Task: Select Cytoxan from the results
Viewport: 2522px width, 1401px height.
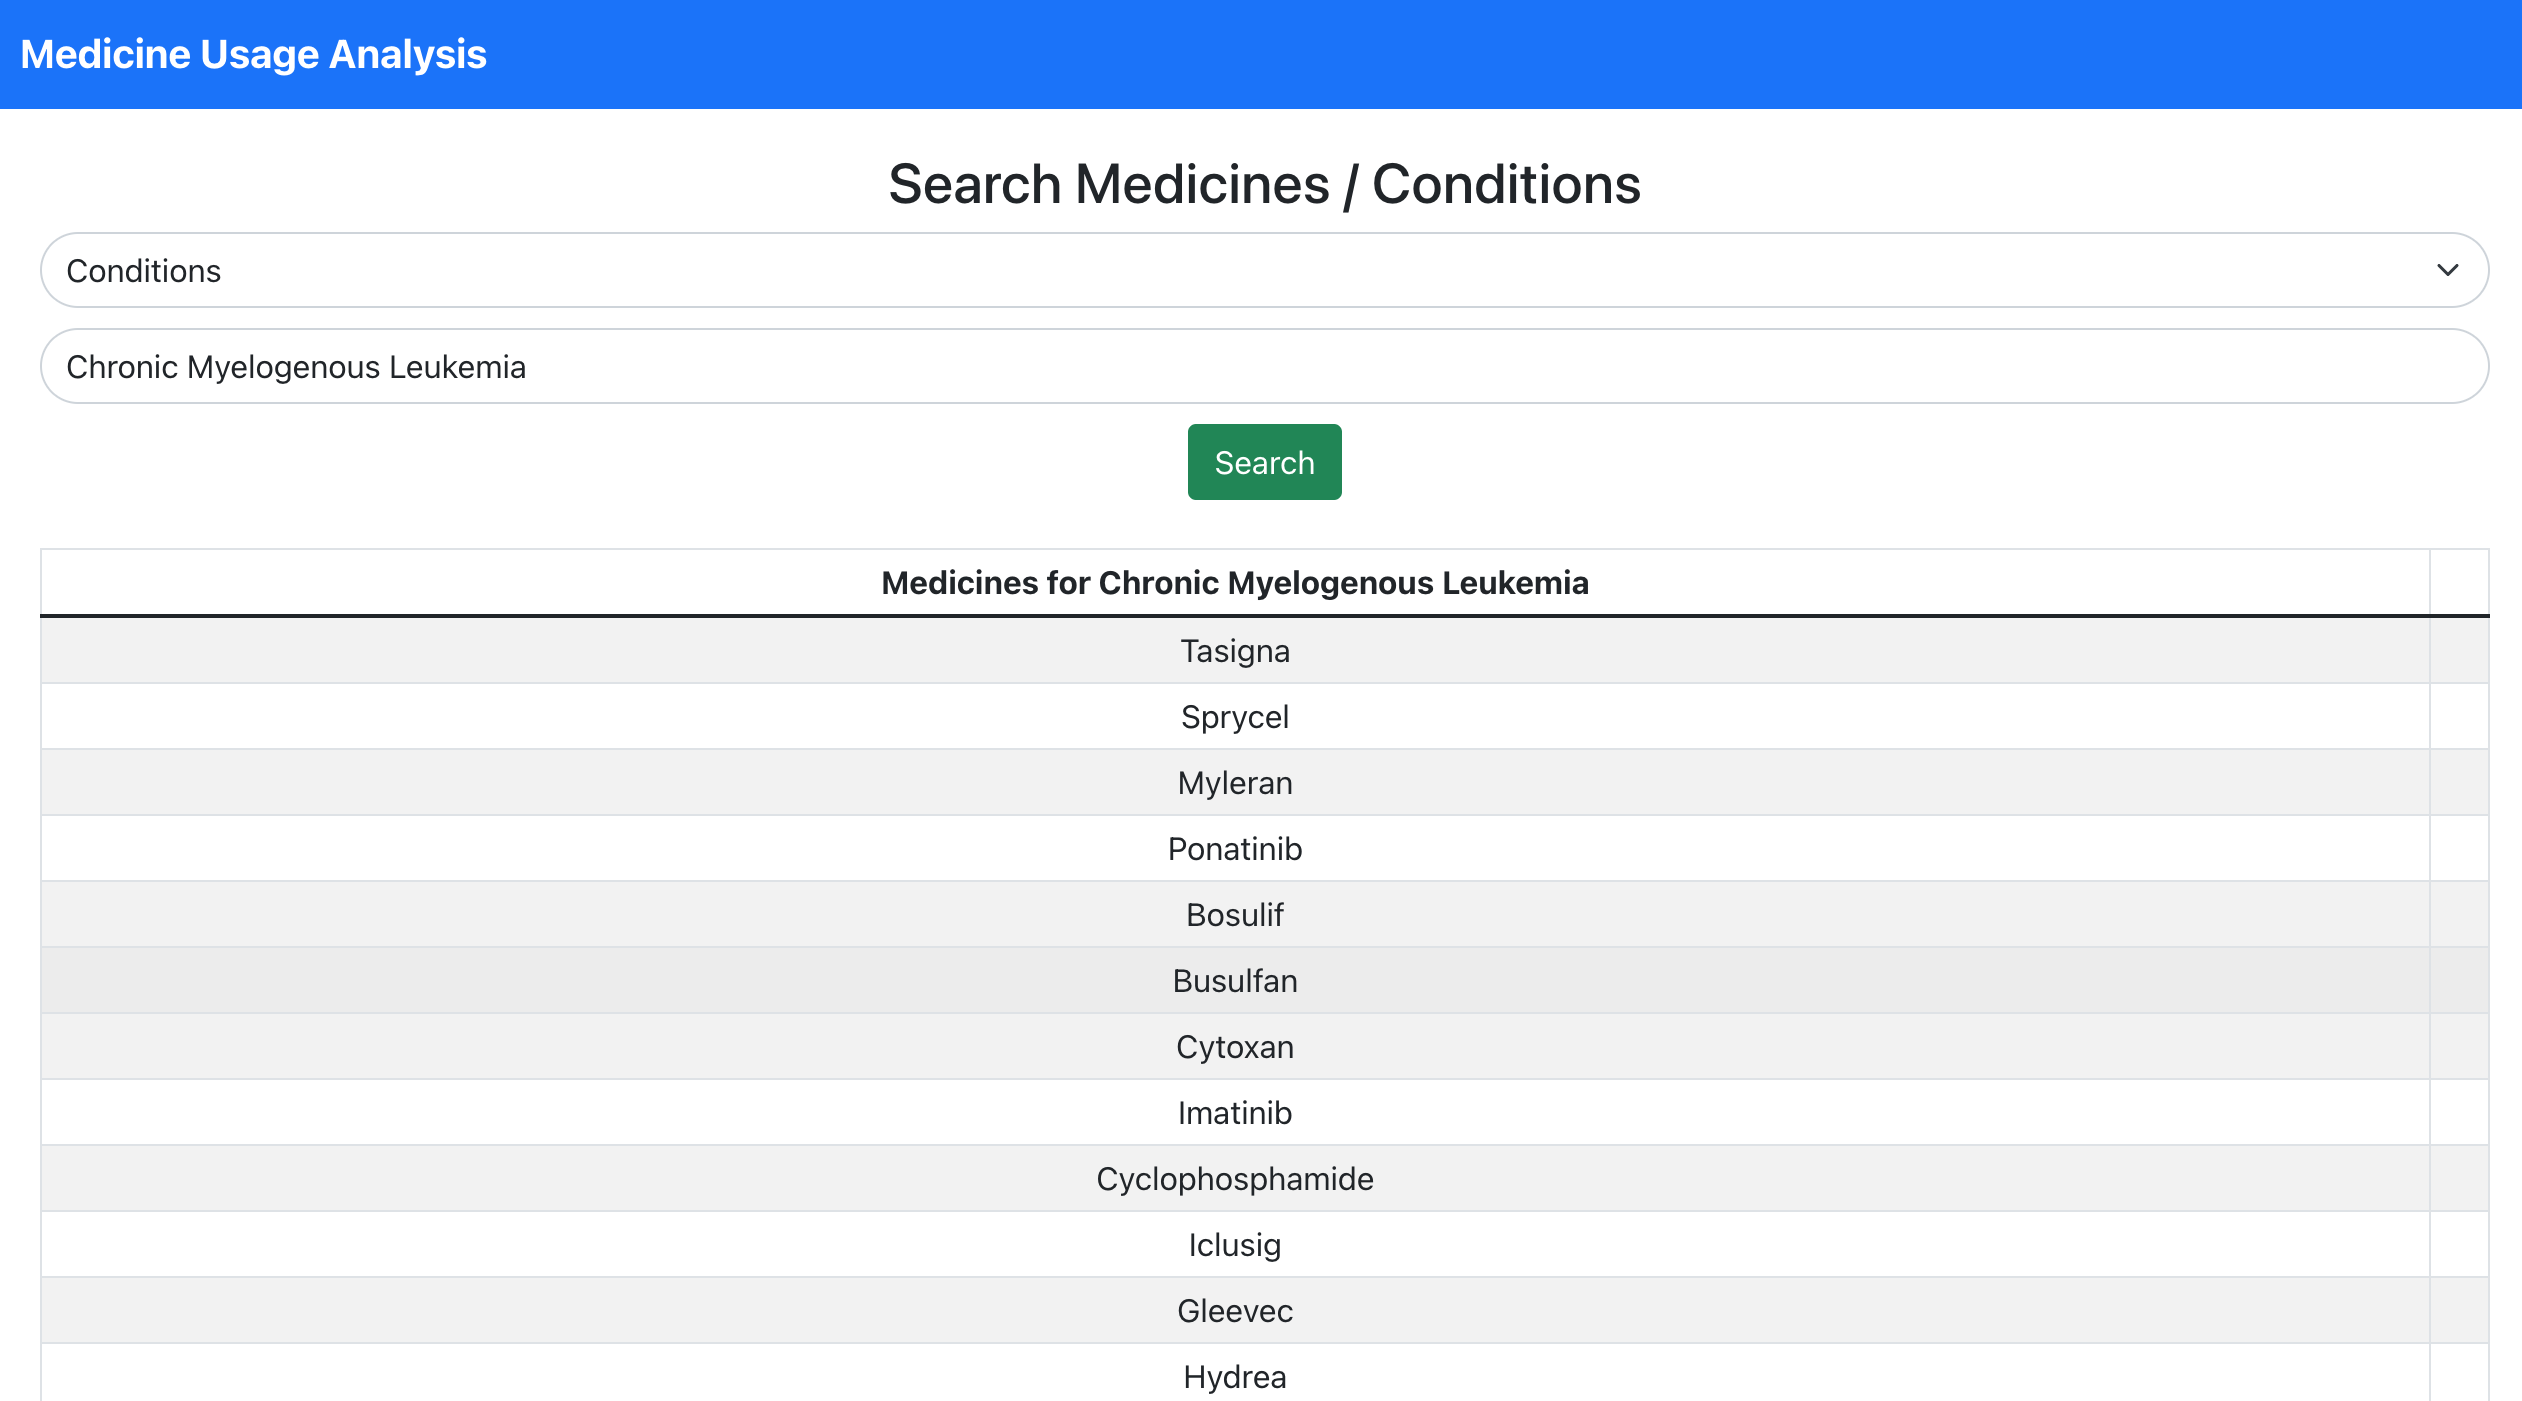Action: 1234,1047
